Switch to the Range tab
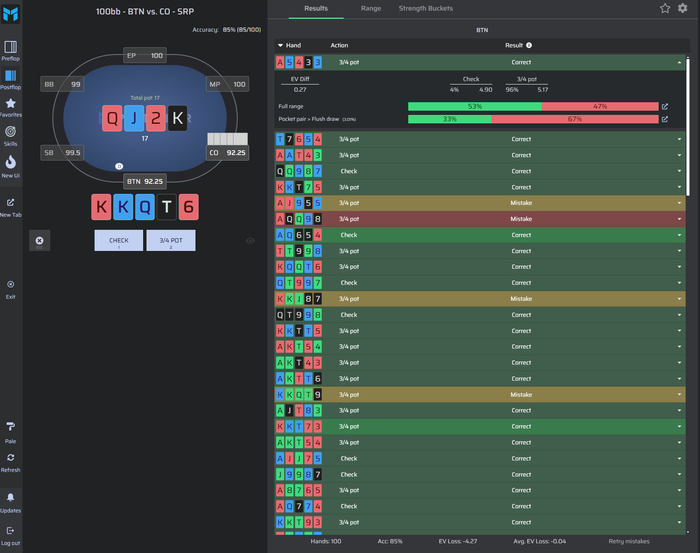The width and height of the screenshot is (700, 553). (x=371, y=8)
